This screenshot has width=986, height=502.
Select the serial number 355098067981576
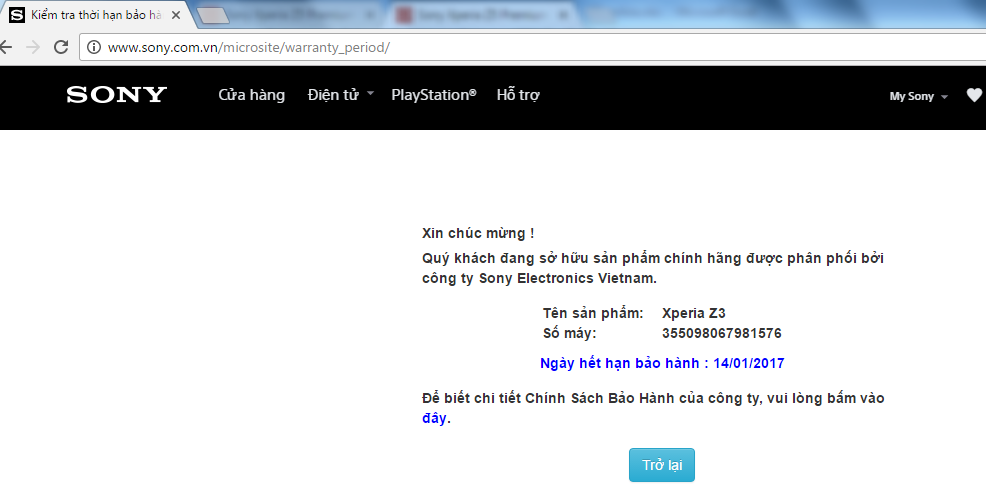coord(721,333)
